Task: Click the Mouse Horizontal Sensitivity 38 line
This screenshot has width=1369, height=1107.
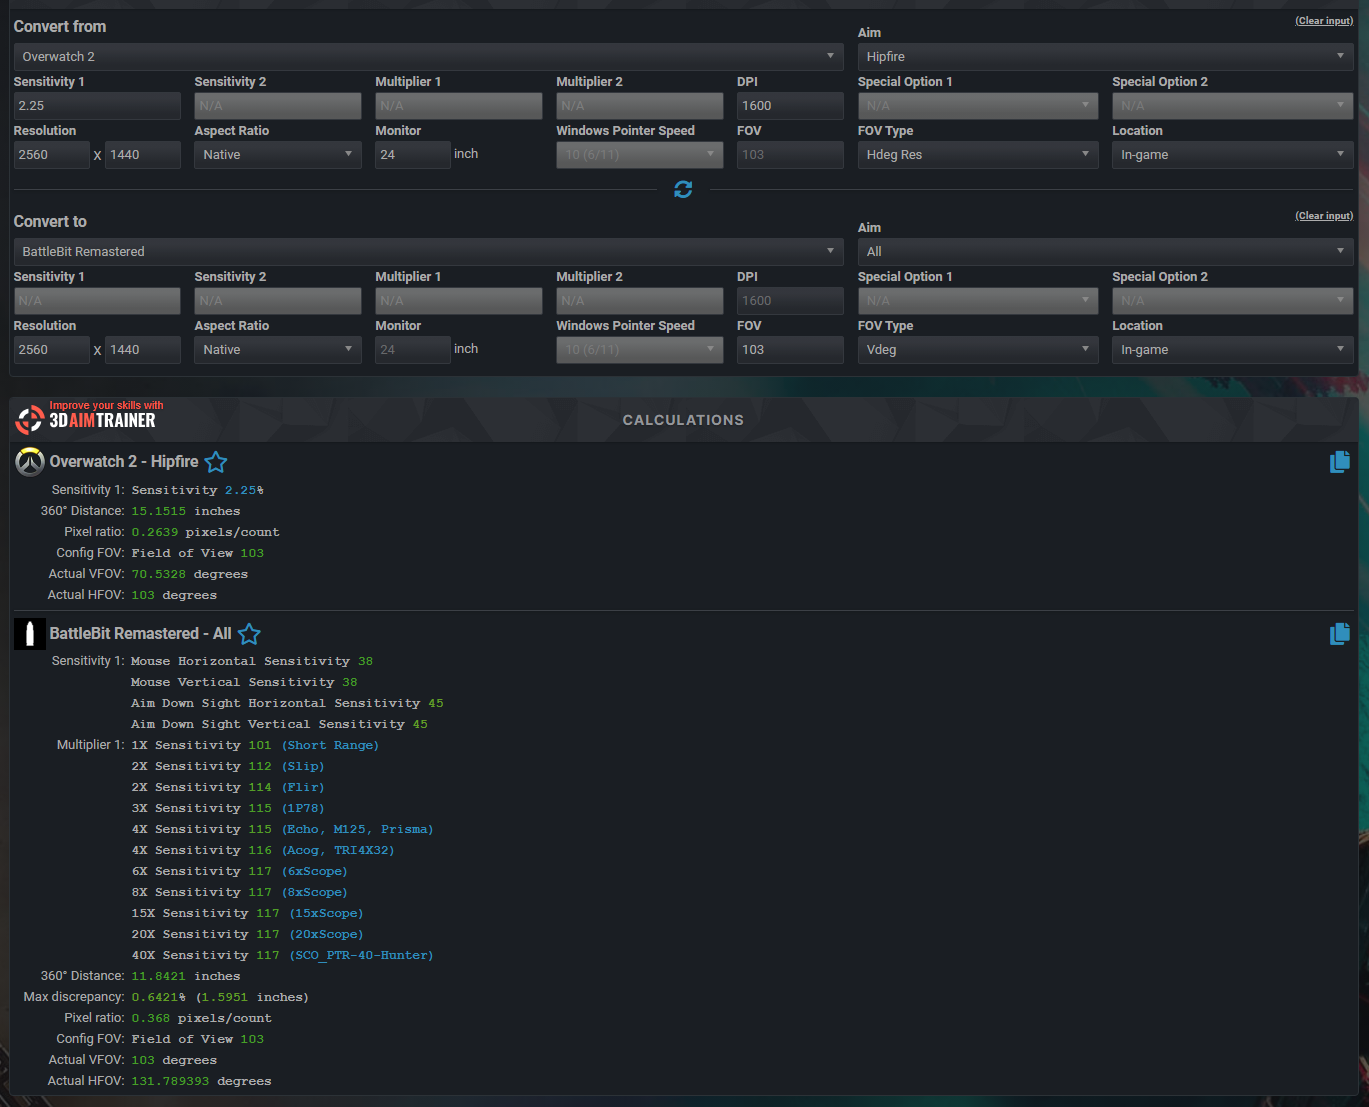Action: pos(252,661)
